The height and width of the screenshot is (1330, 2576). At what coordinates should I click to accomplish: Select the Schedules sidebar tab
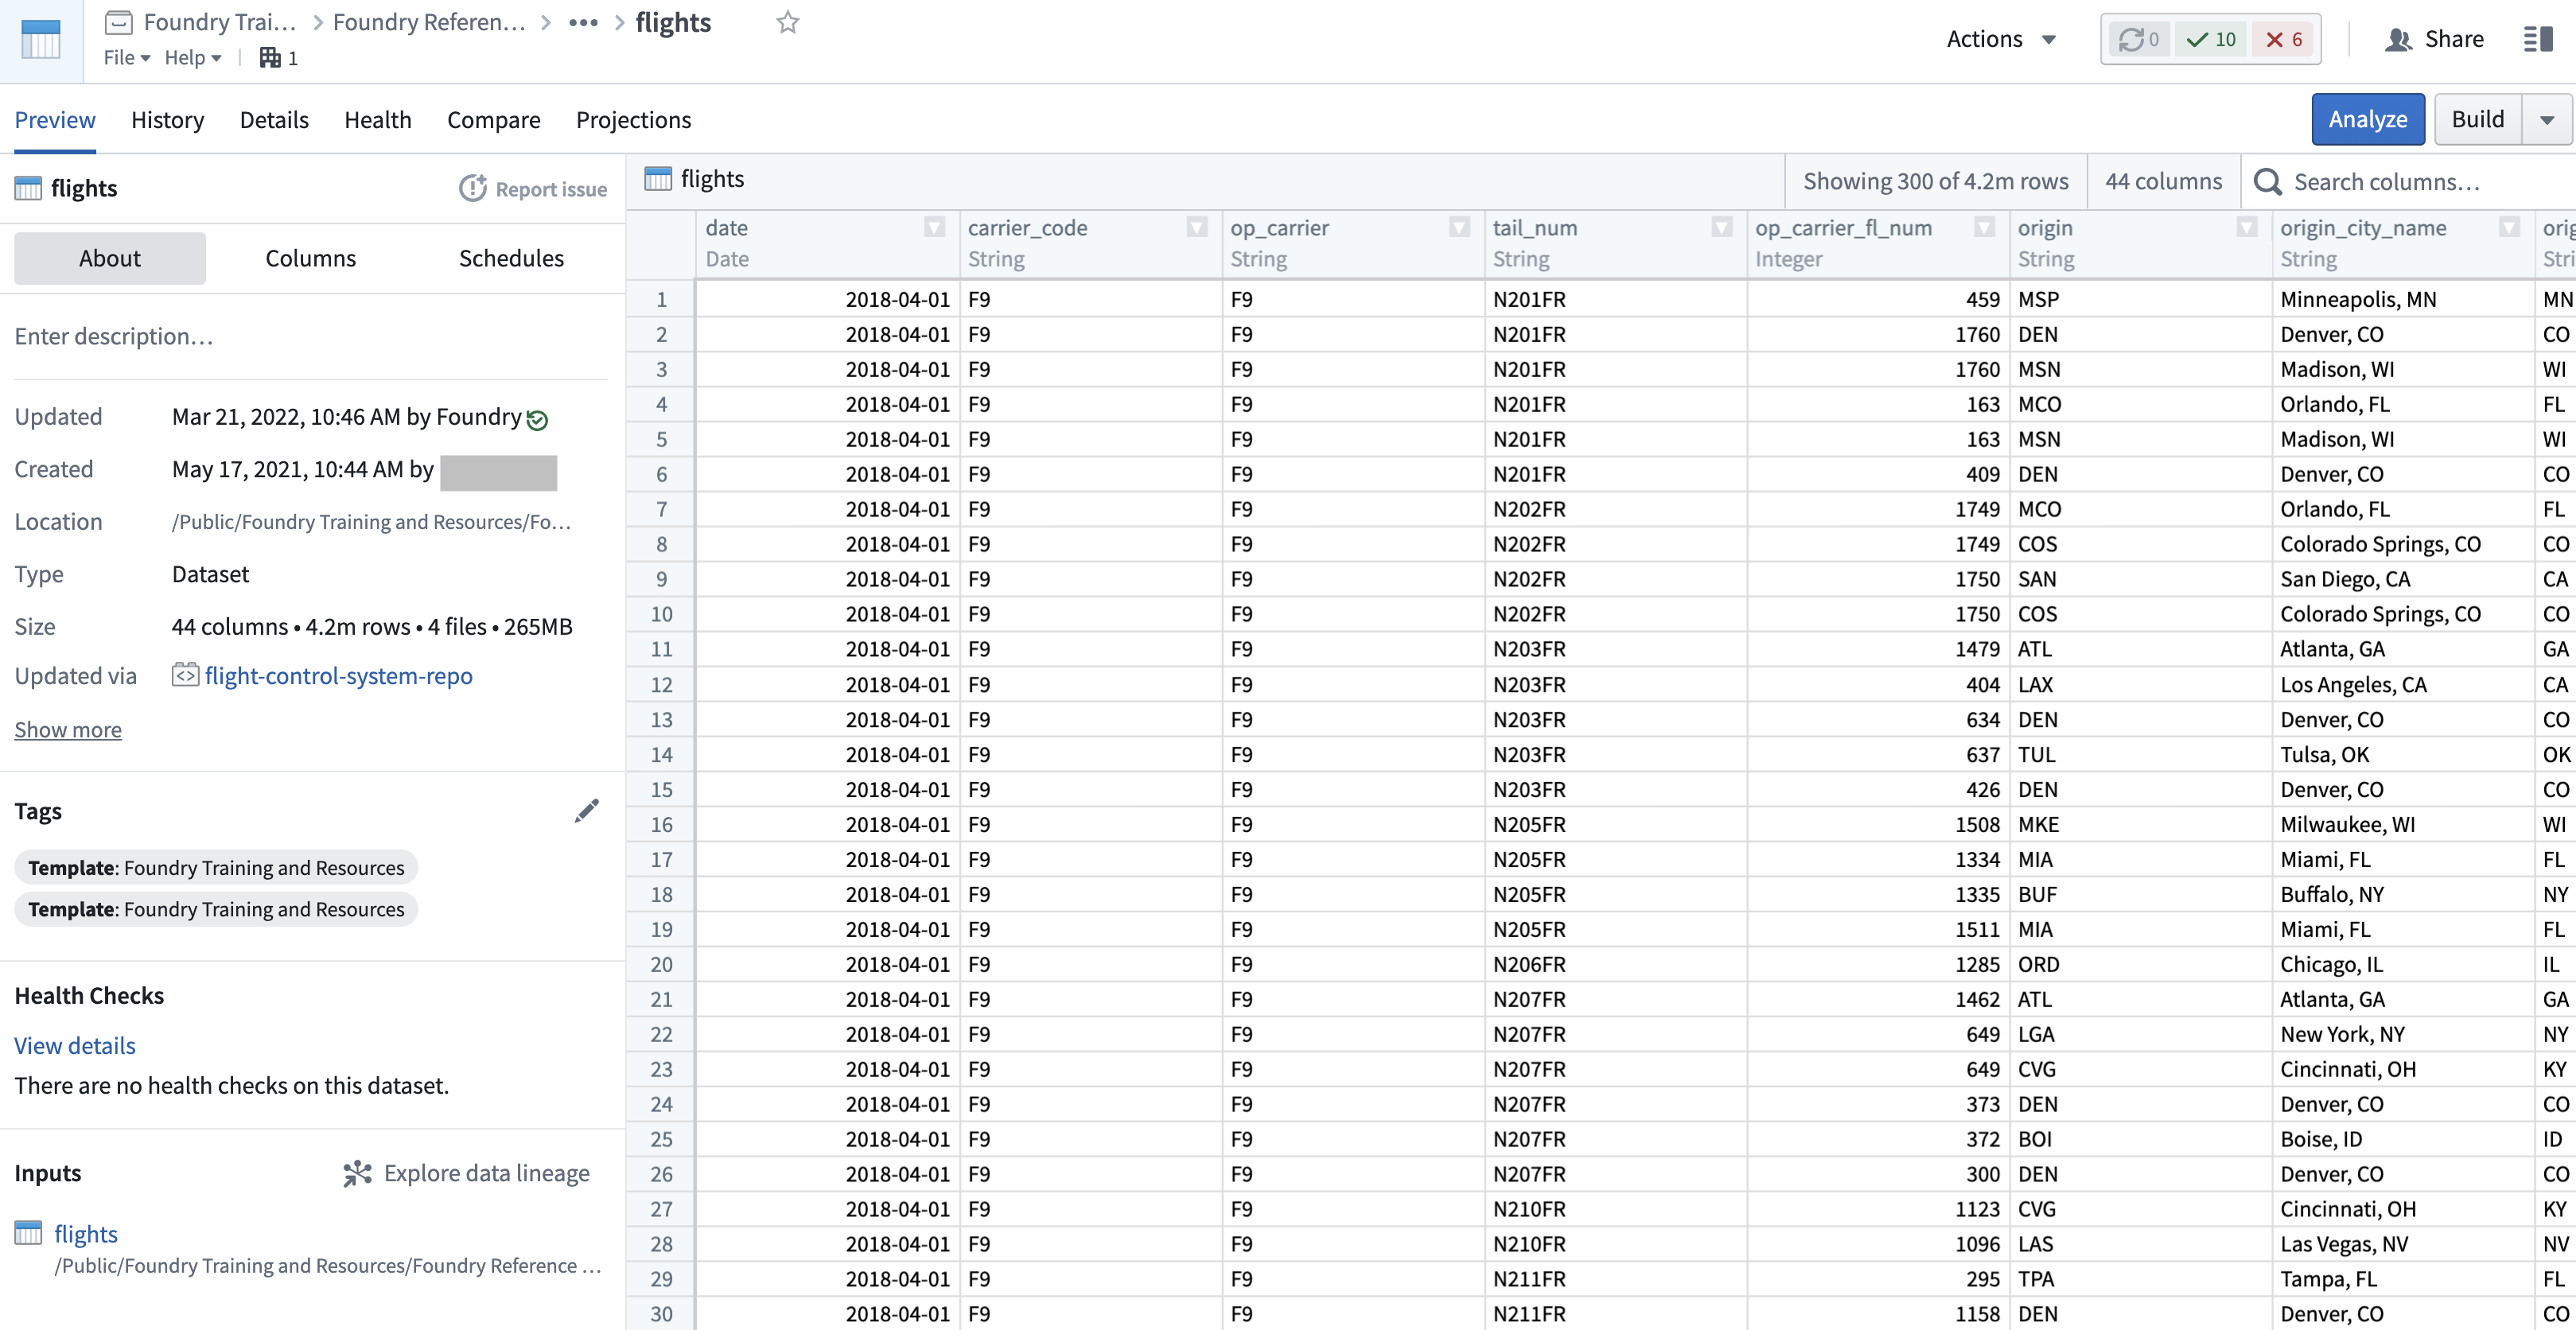(x=511, y=258)
